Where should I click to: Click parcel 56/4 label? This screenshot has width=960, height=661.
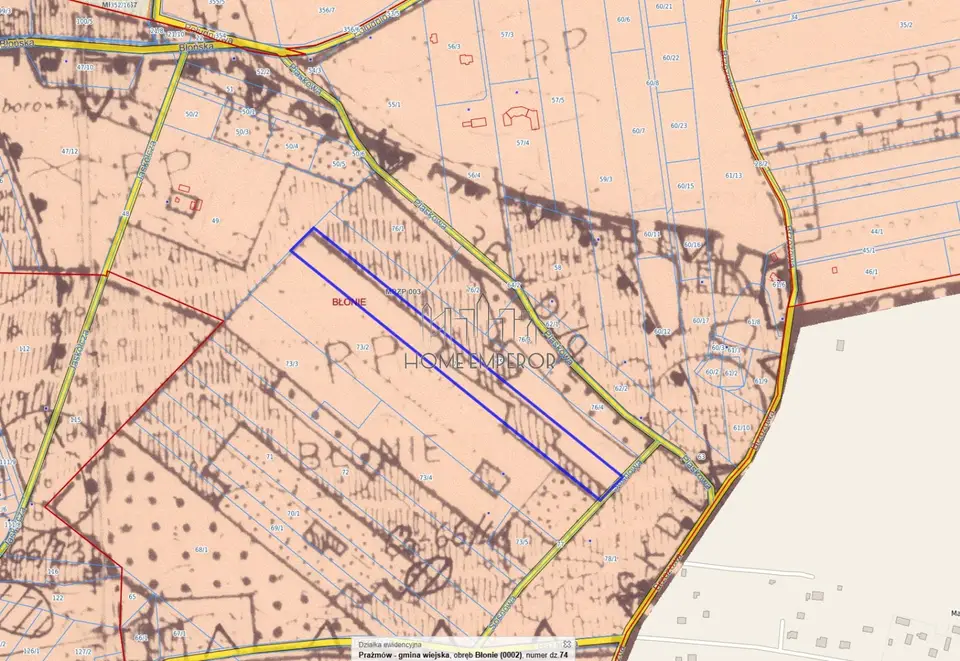tap(474, 175)
